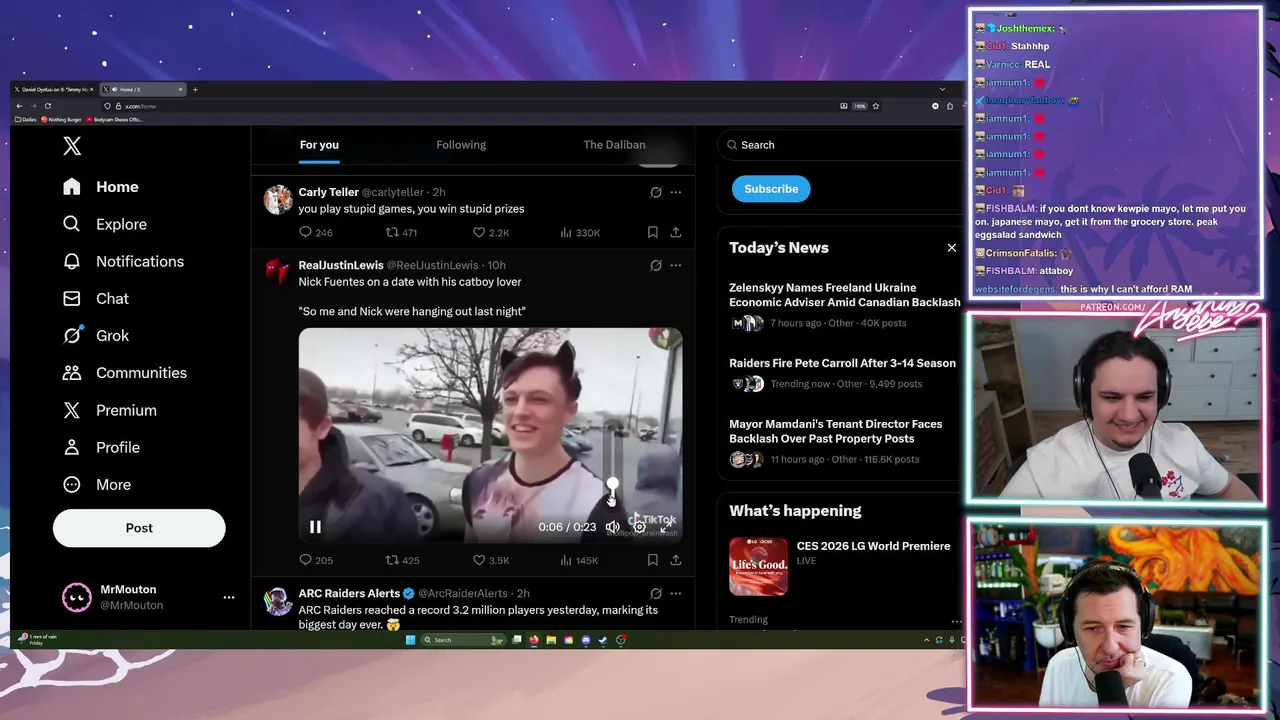
Task: Close the Today's News panel
Action: click(x=951, y=248)
